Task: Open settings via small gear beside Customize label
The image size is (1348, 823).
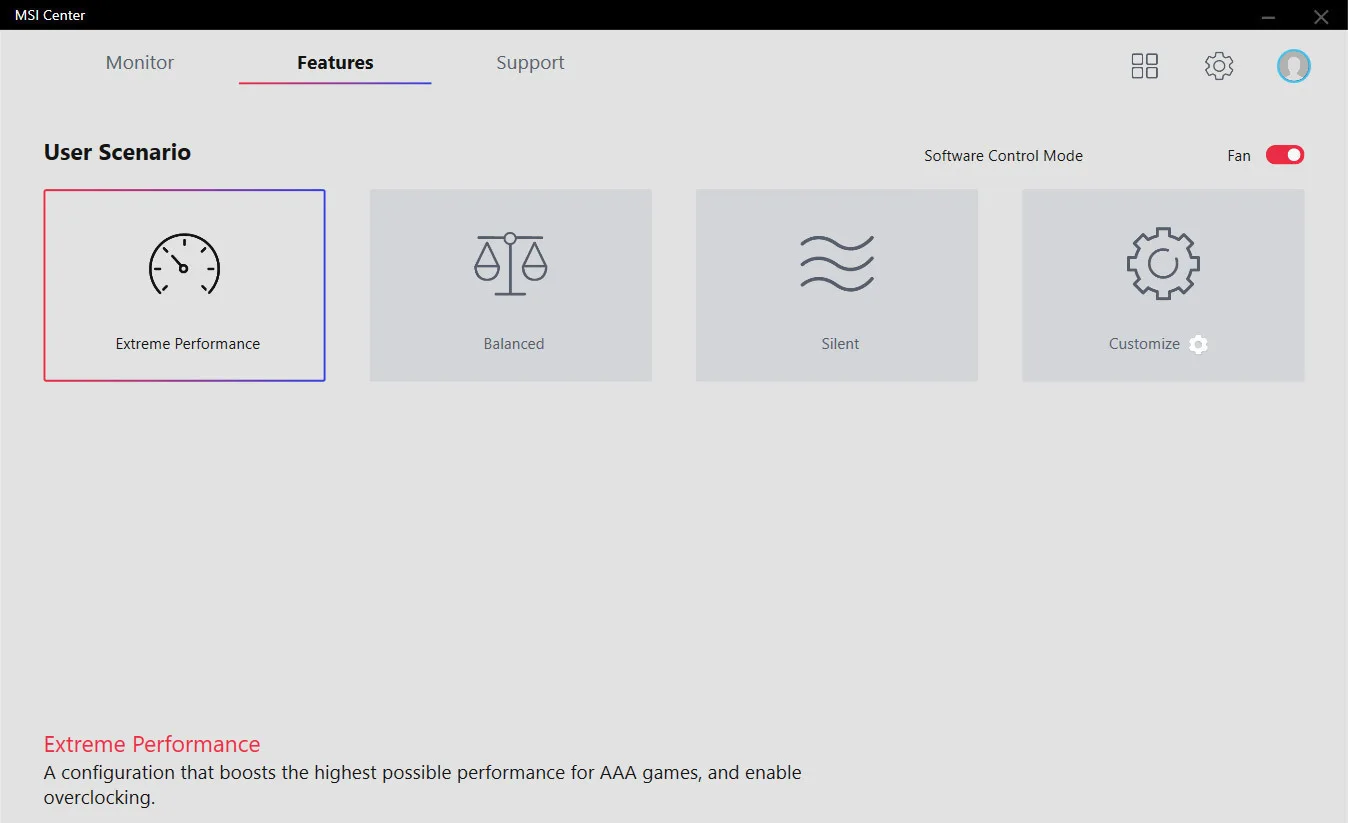Action: pyautogui.click(x=1198, y=344)
